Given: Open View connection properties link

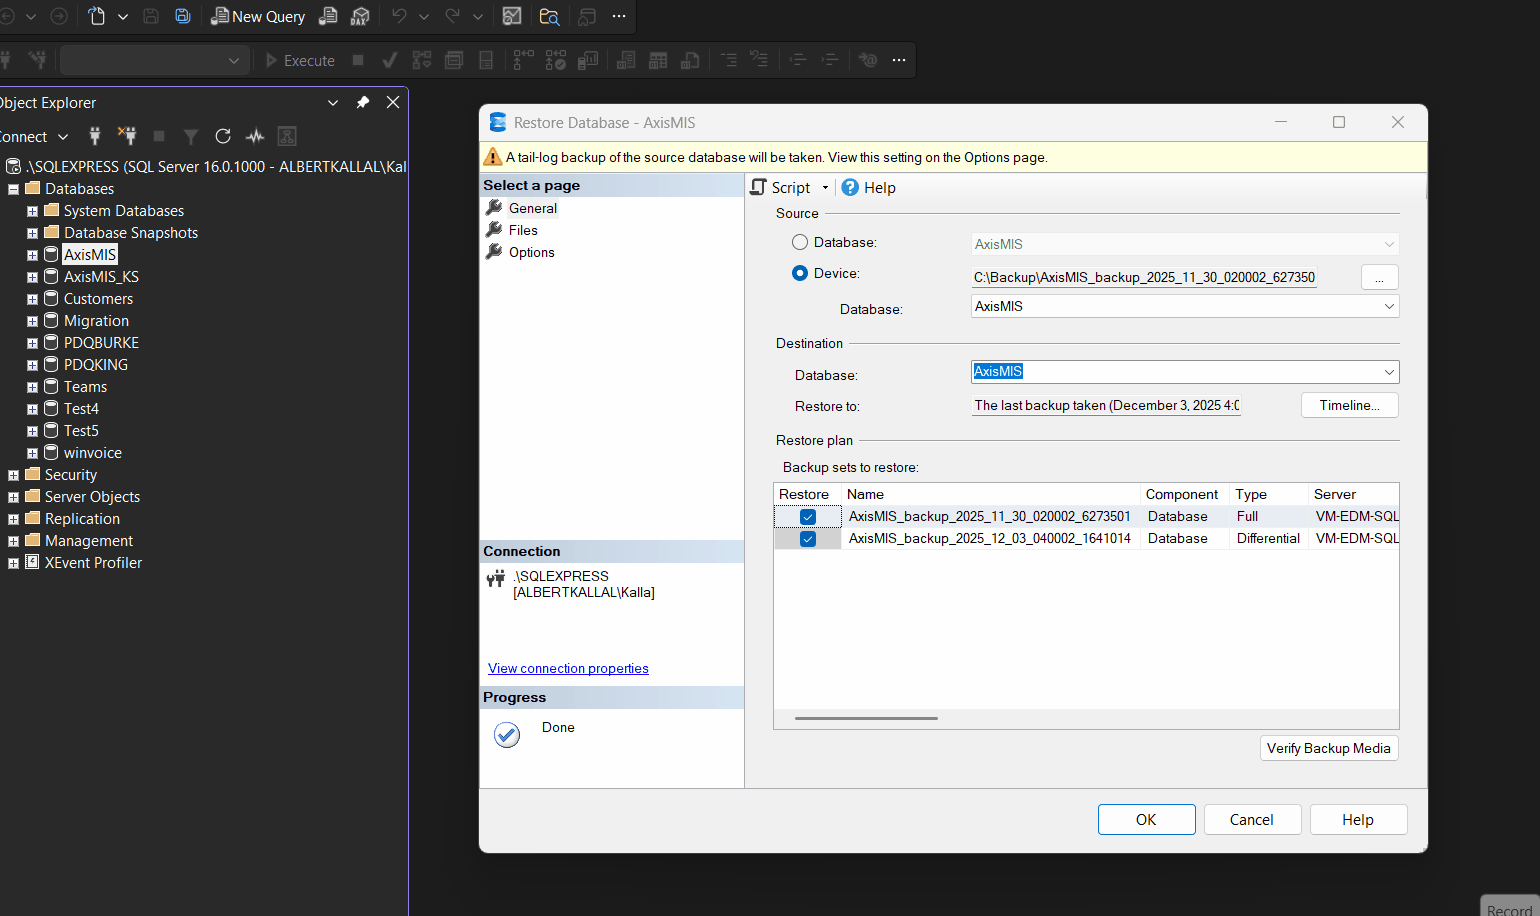Looking at the screenshot, I should click(568, 668).
